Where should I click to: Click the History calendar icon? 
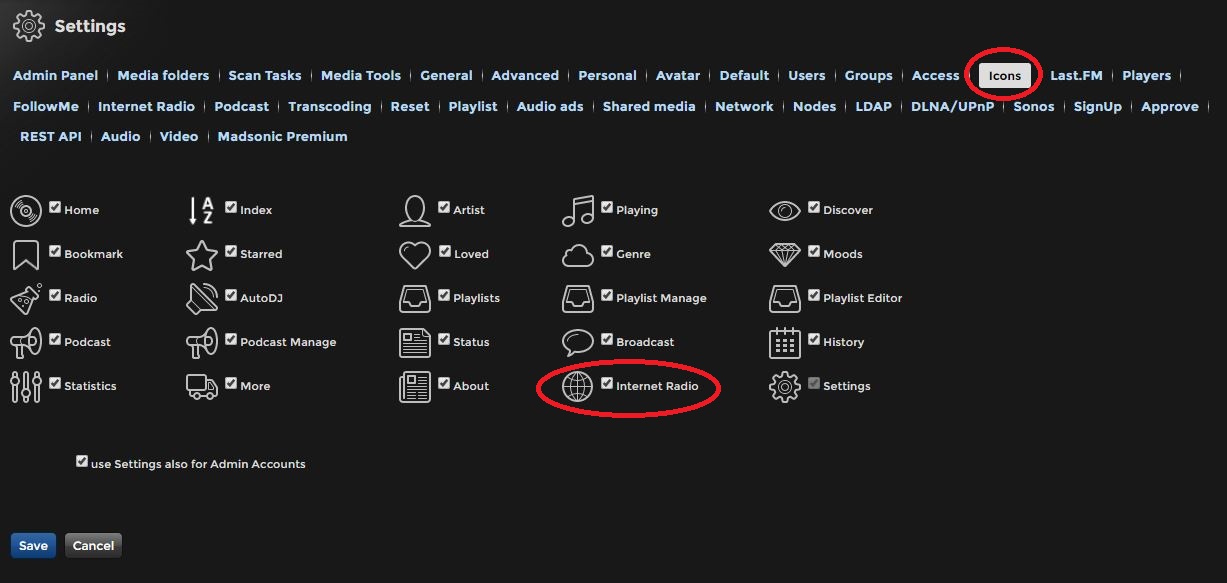point(785,343)
